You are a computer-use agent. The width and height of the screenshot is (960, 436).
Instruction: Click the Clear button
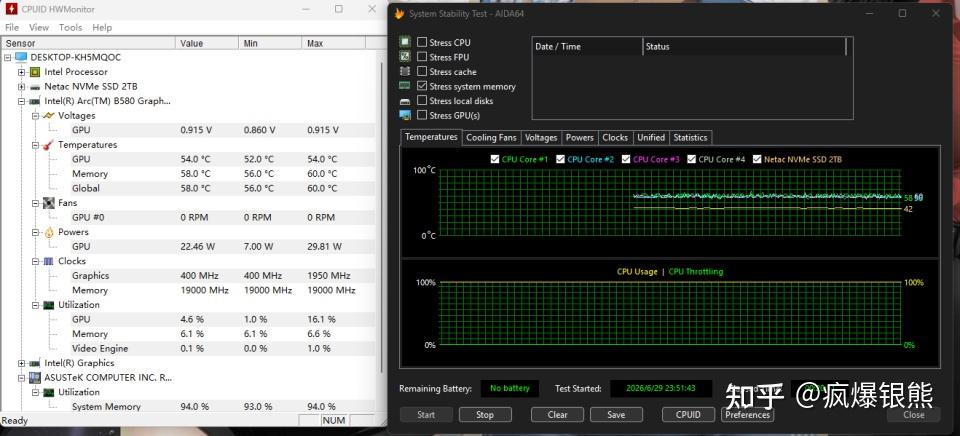click(558, 415)
